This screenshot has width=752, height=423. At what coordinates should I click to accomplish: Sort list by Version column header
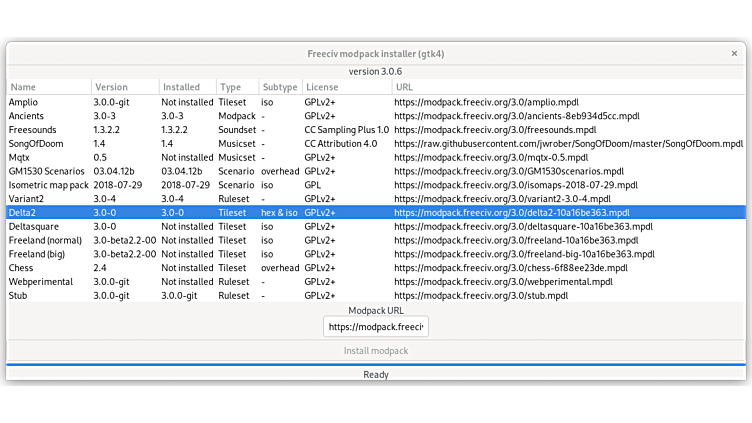[124, 87]
